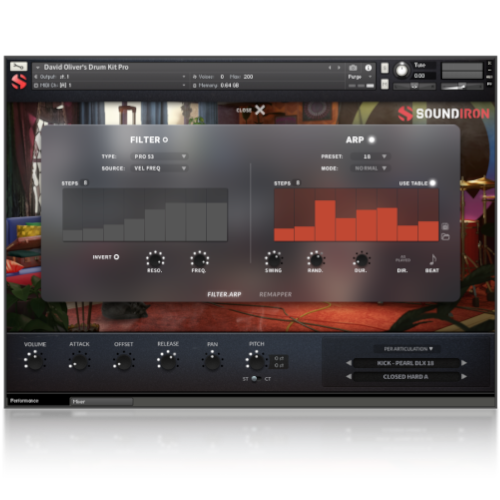Switch to the Remapper page
500x500 pixels.
(x=275, y=294)
